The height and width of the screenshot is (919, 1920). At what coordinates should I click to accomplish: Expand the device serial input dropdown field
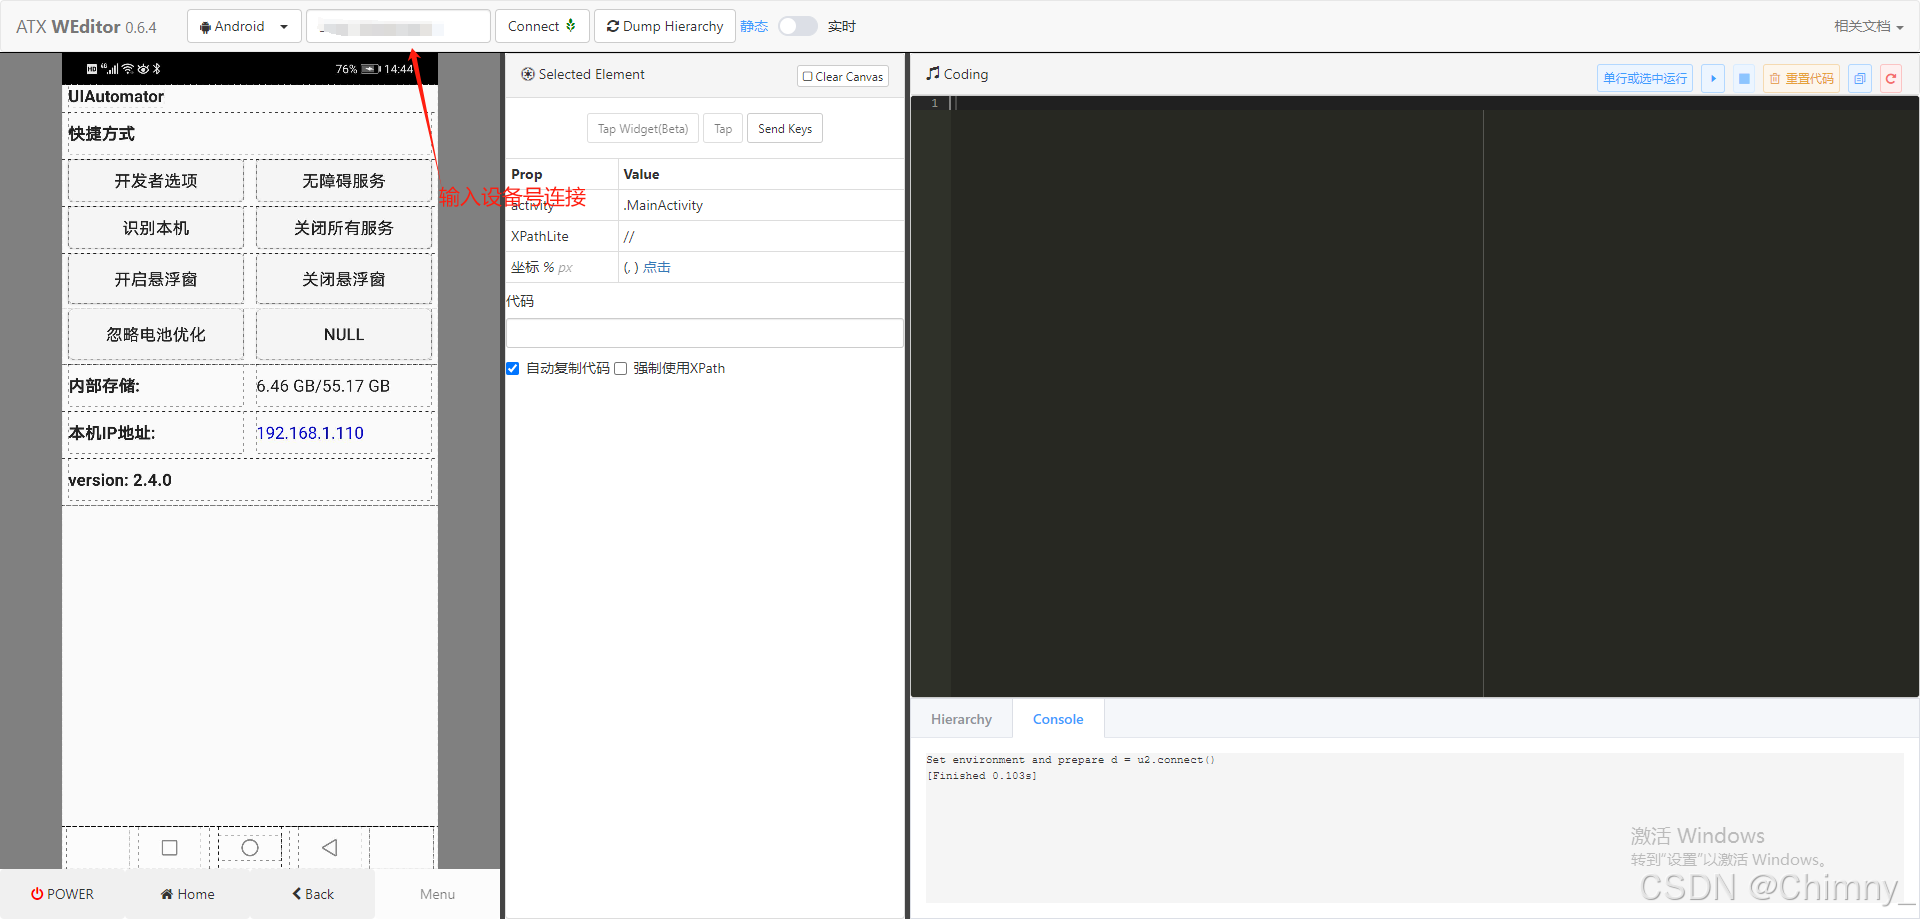[397, 25]
